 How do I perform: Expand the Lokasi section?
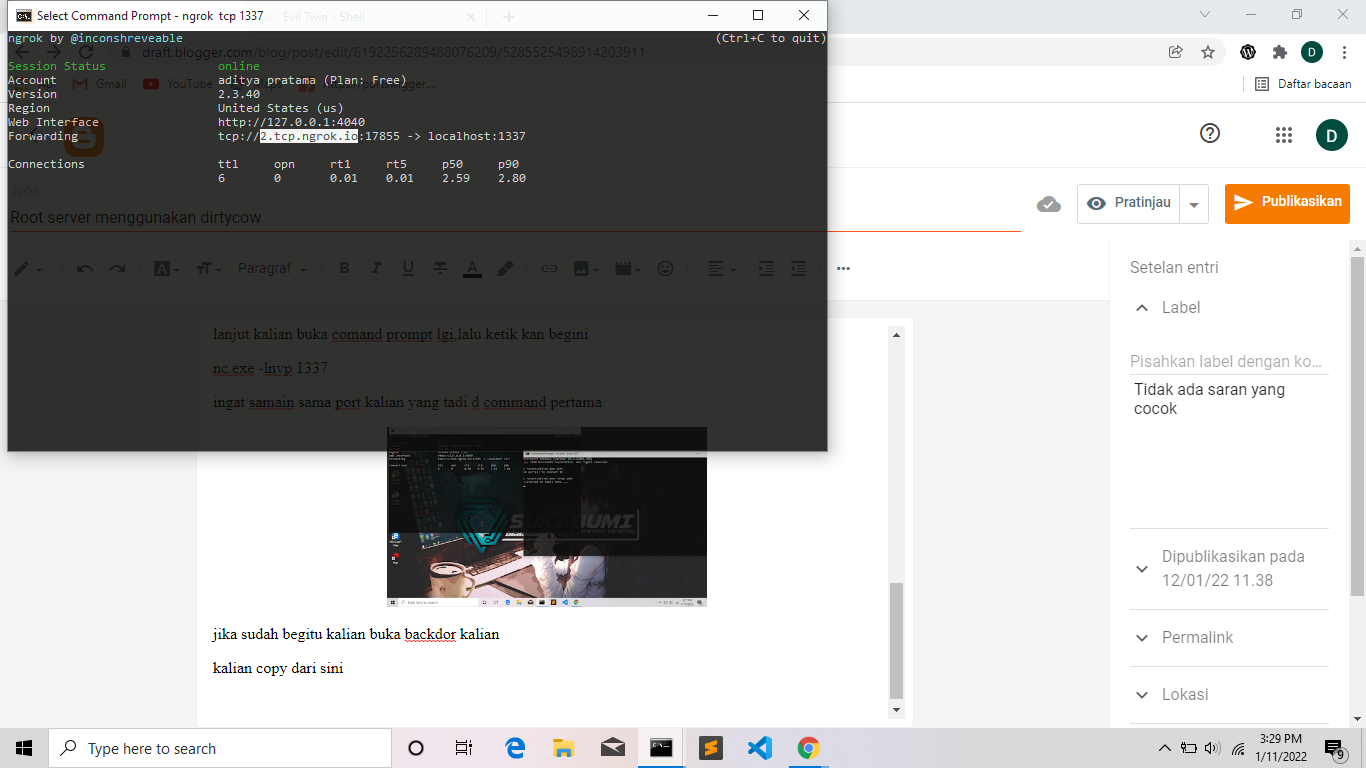point(1143,695)
